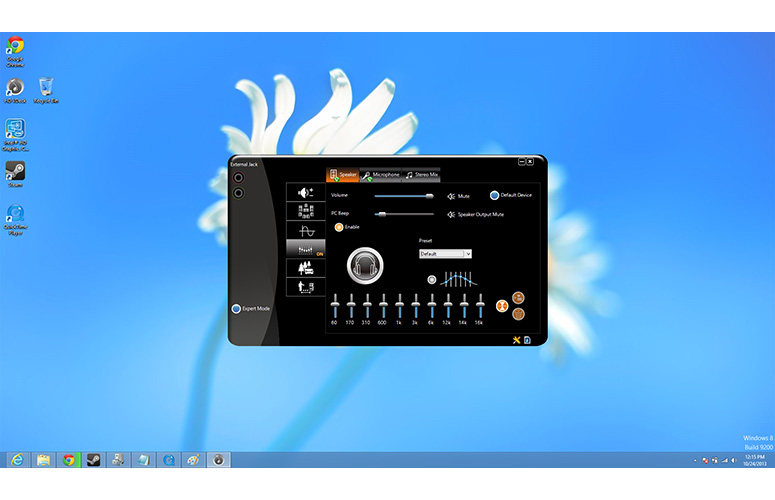Click the lower green external jack

pos(238,193)
